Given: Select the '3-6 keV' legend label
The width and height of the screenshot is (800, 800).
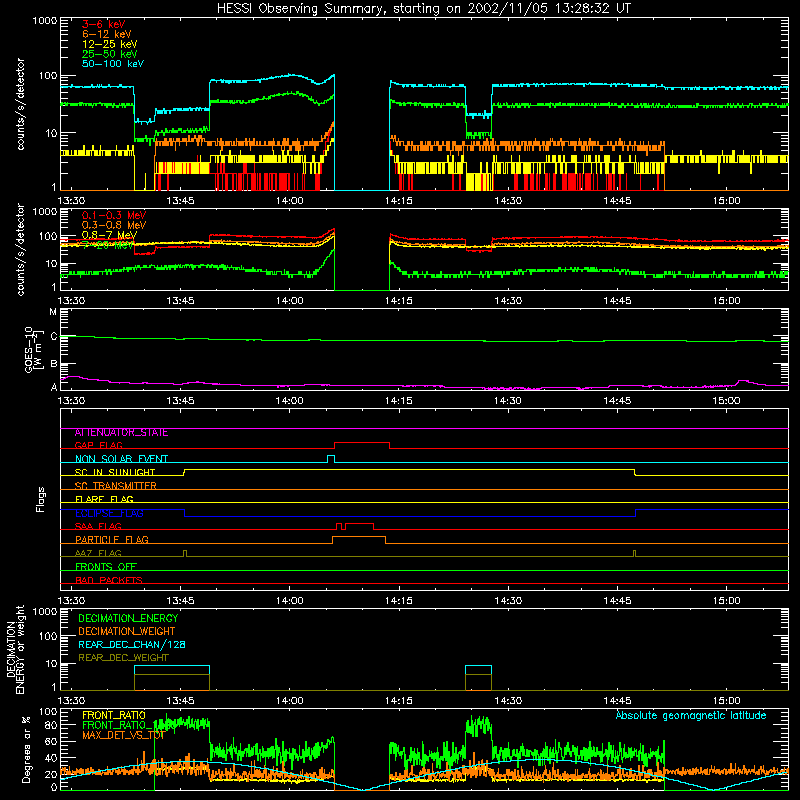Looking at the screenshot, I should pyautogui.click(x=104, y=24).
